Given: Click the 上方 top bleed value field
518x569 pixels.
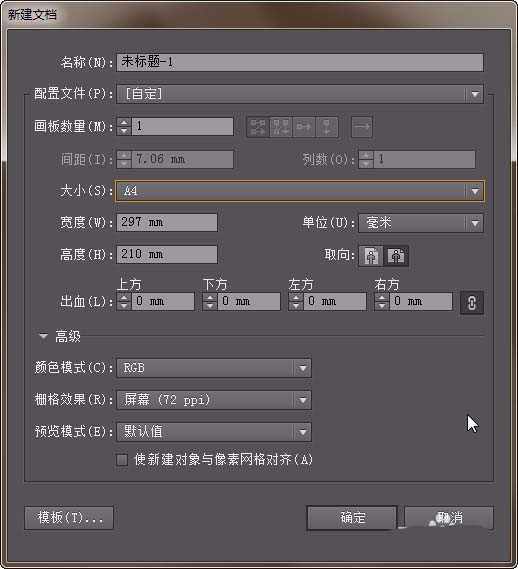Looking at the screenshot, I should pyautogui.click(x=163, y=302).
